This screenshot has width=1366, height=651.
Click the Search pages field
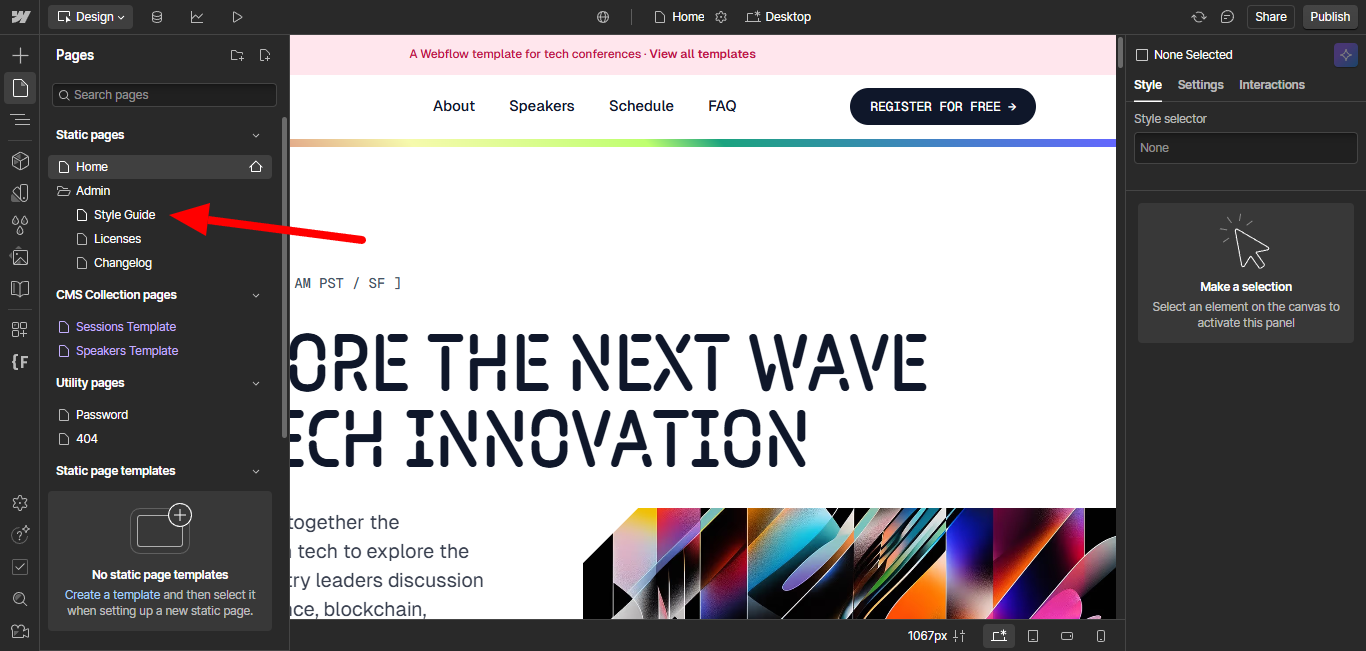point(164,95)
